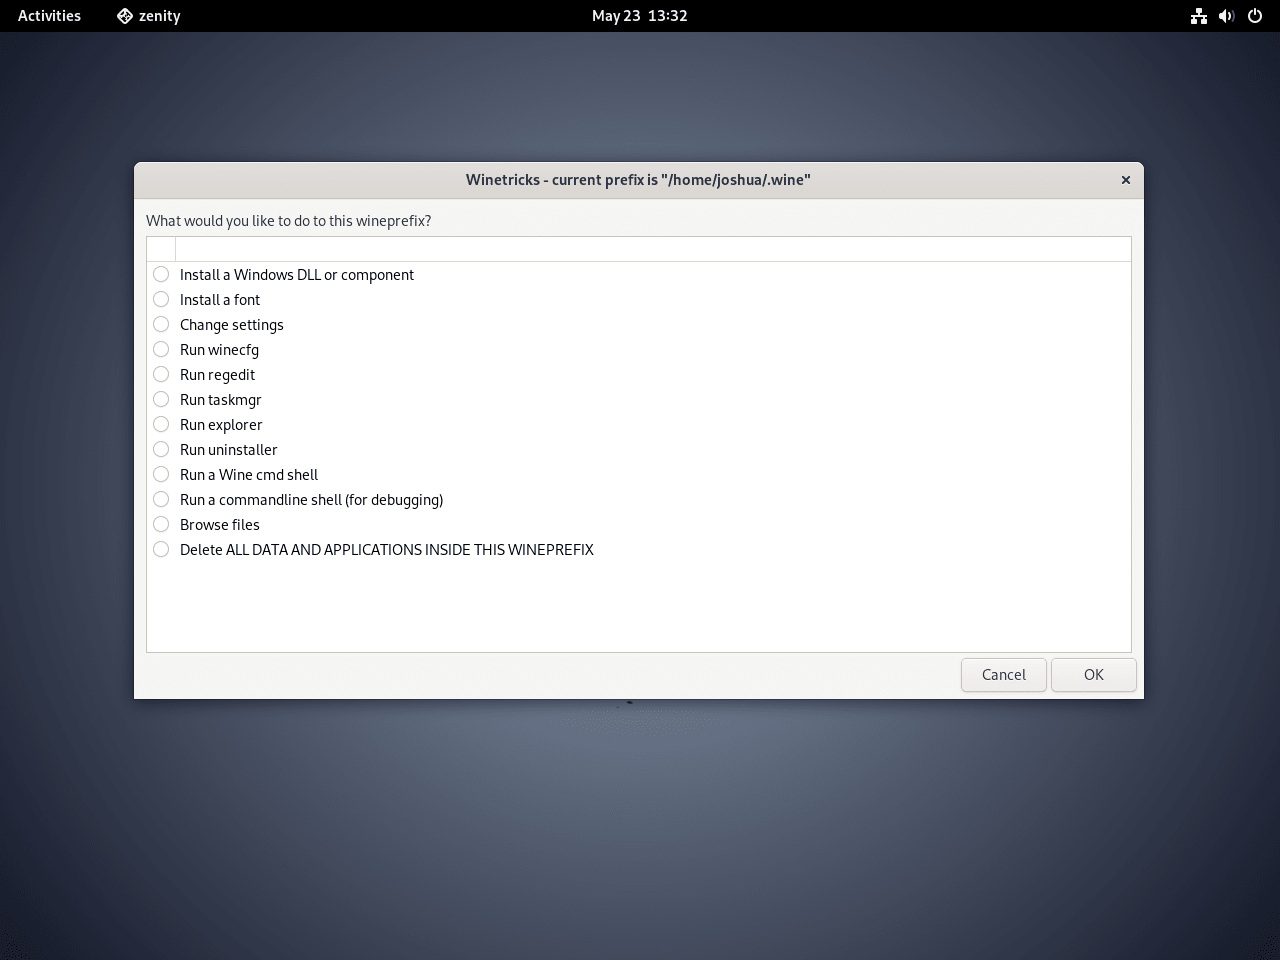Click the zenity application icon in top bar

(125, 16)
